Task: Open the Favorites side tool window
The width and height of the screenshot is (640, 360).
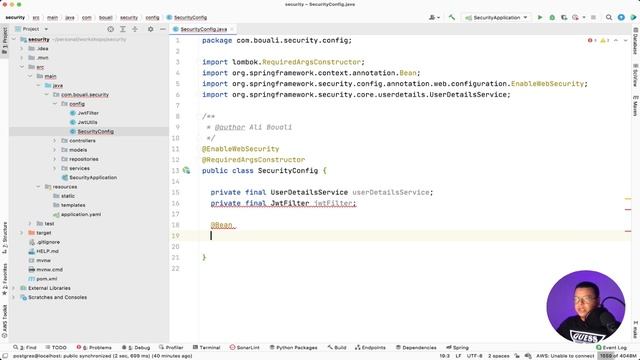Action: pos(4,280)
